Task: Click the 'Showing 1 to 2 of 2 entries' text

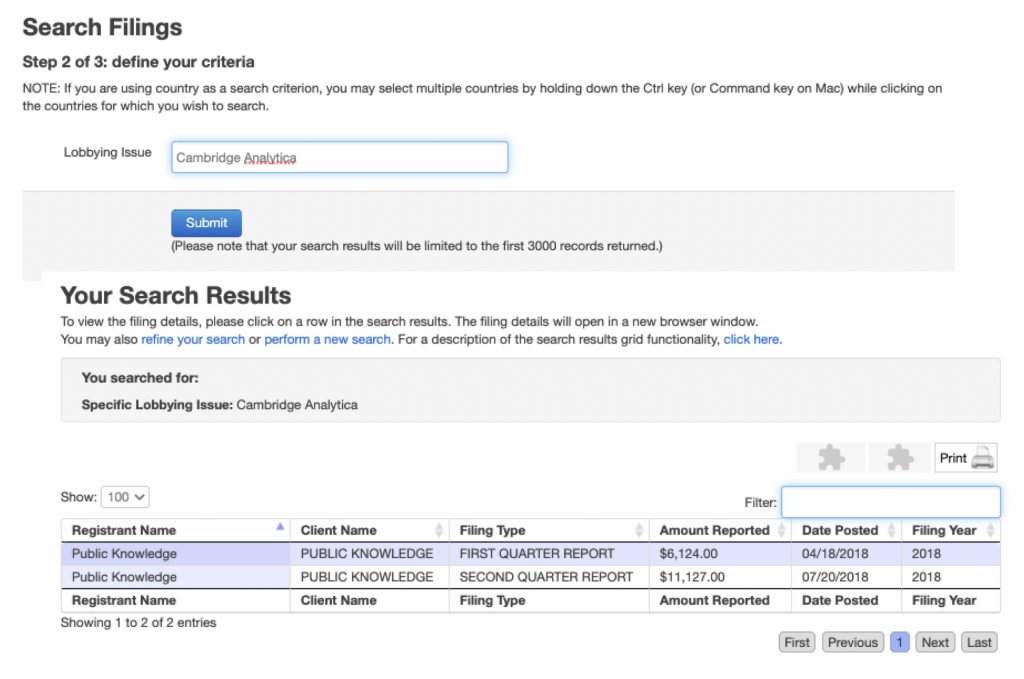Action: 138,623
